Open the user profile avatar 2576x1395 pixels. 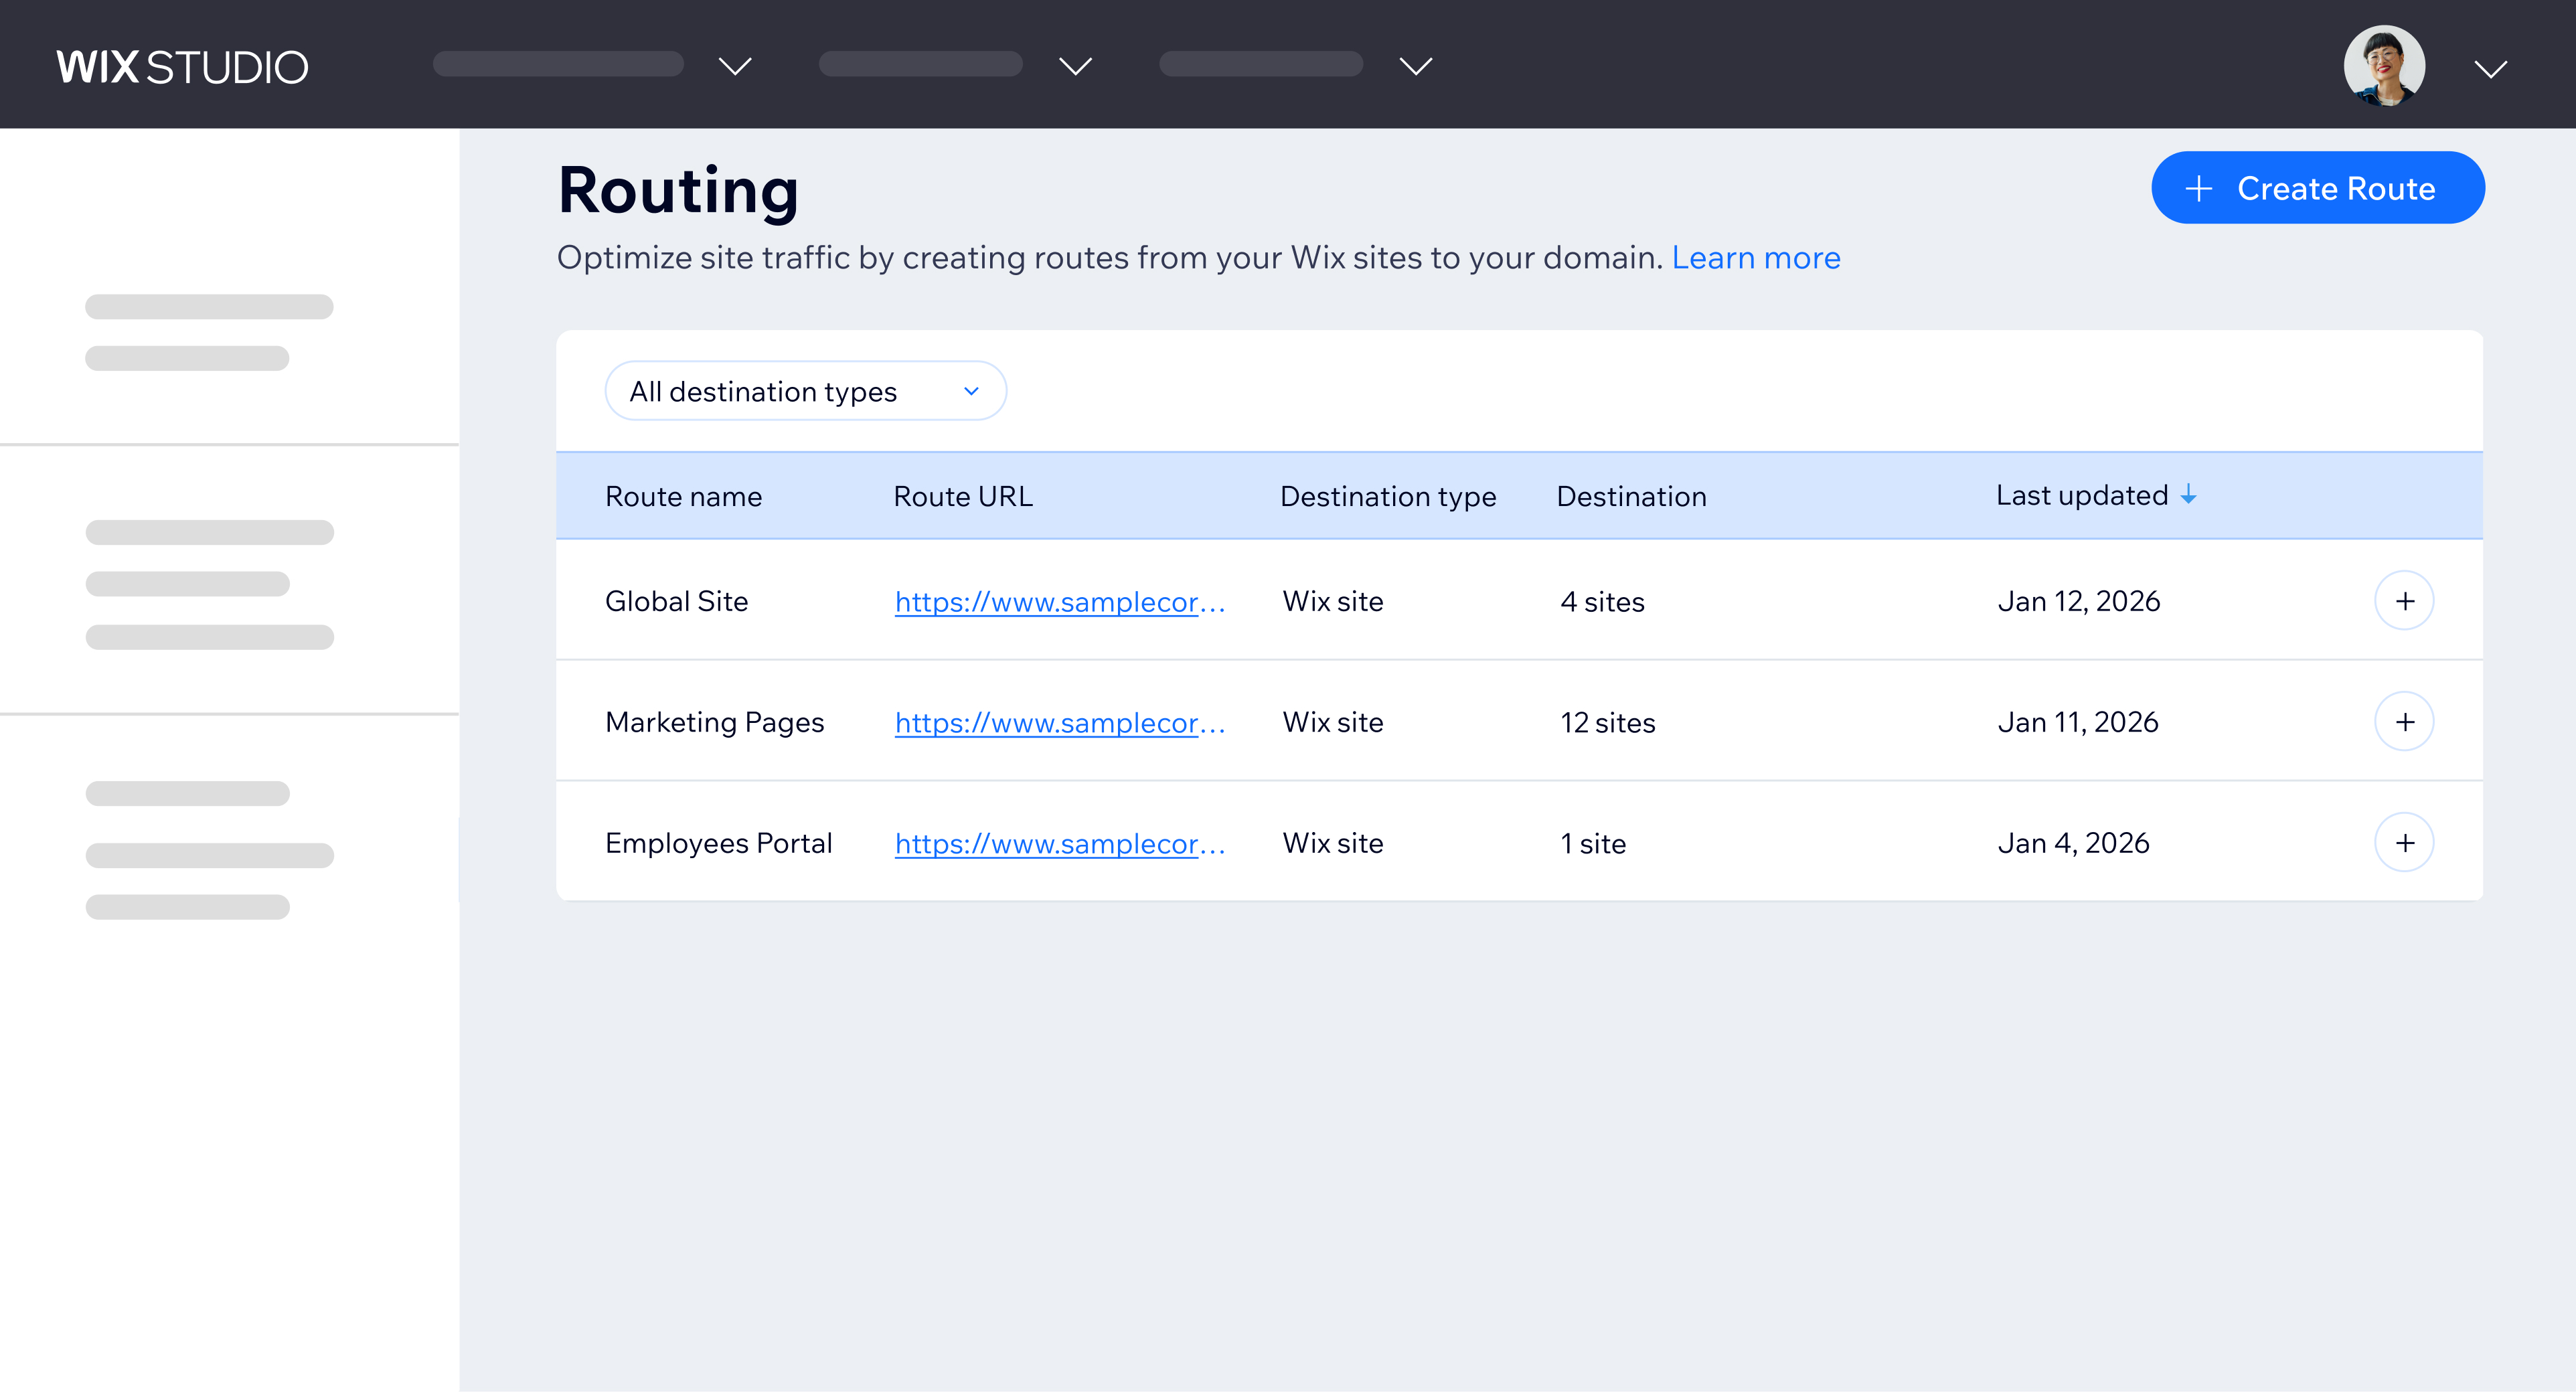(2384, 66)
